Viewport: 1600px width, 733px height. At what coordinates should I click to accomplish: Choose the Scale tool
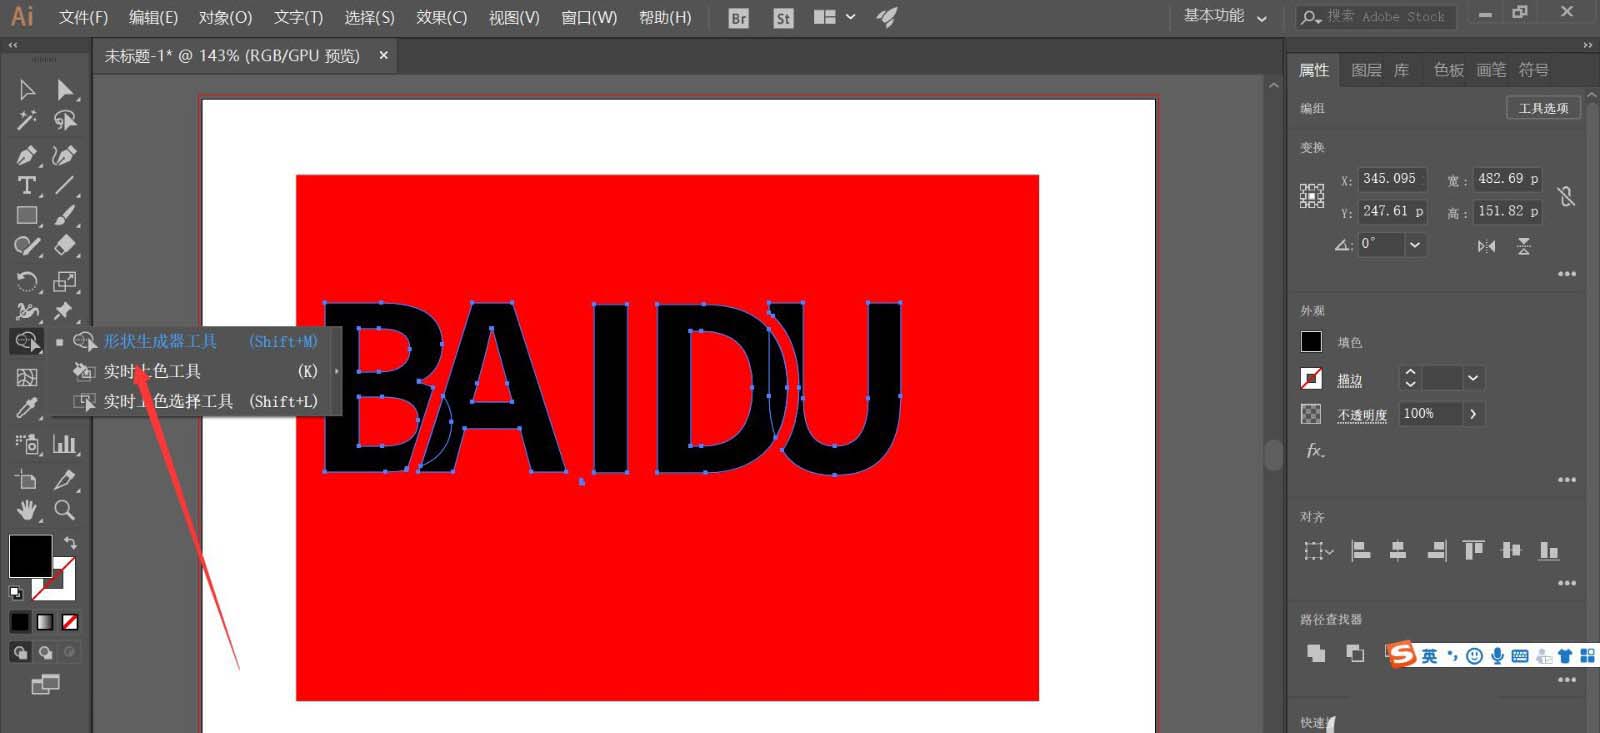tap(65, 281)
